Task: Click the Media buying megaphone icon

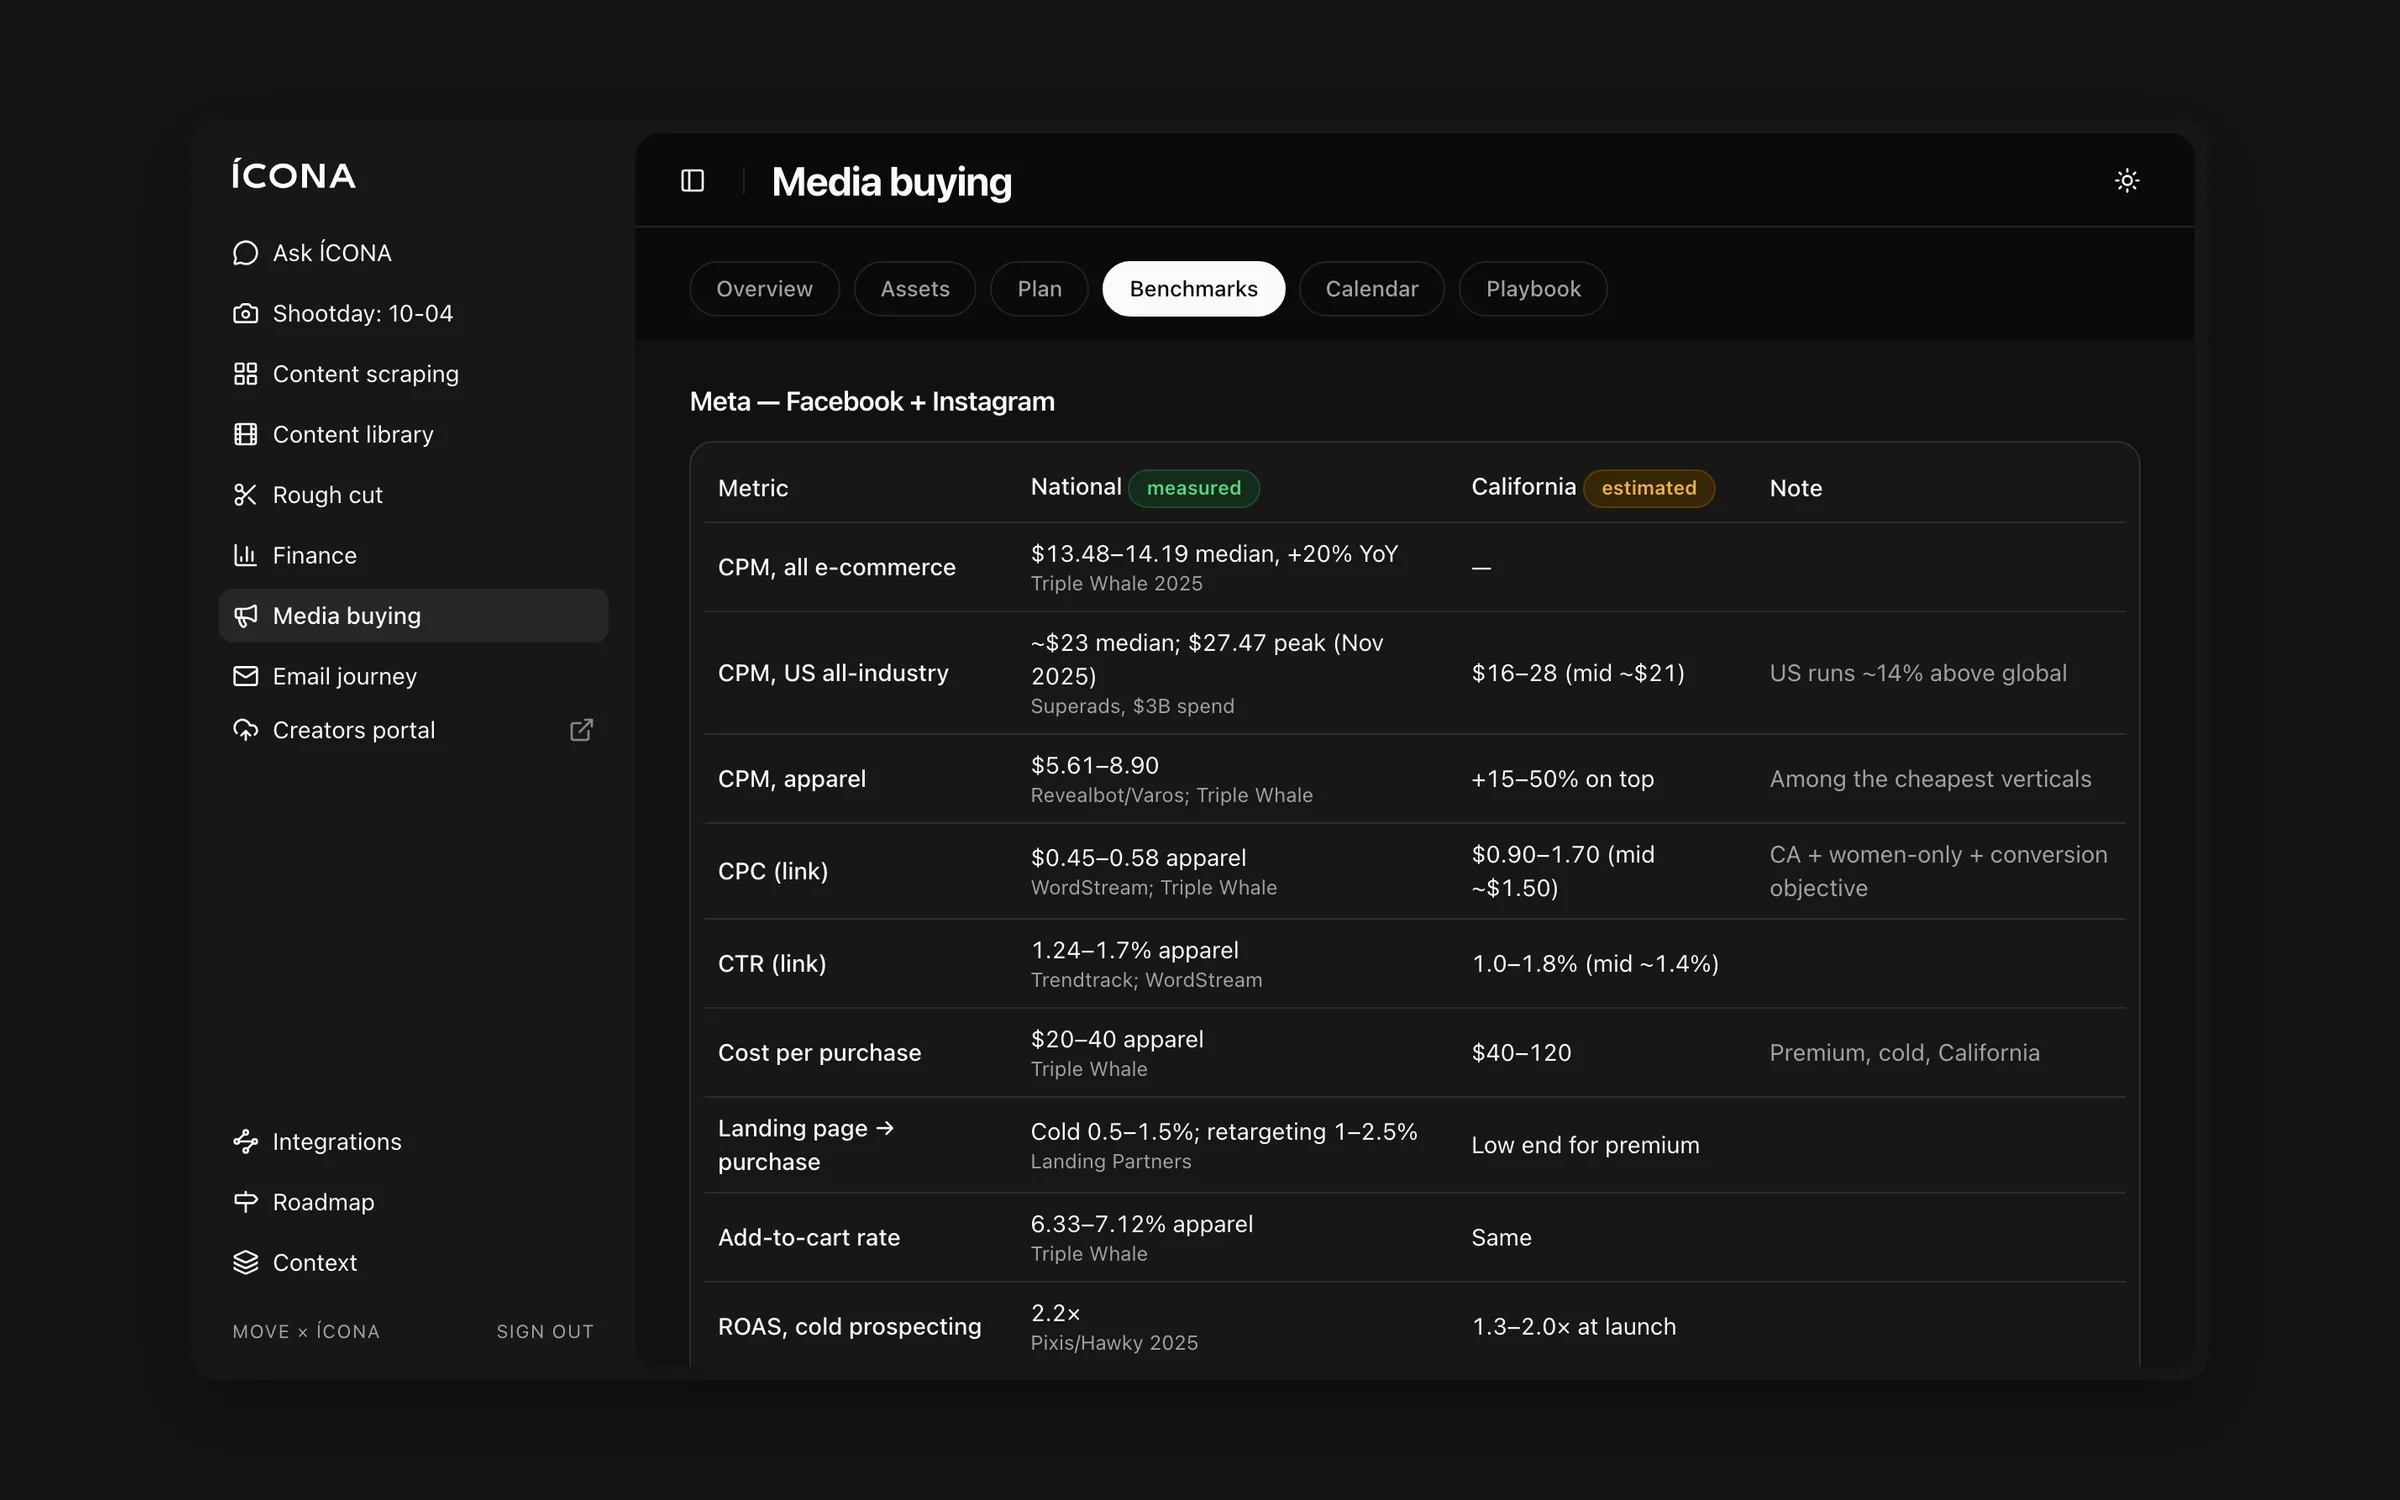Action: point(245,616)
